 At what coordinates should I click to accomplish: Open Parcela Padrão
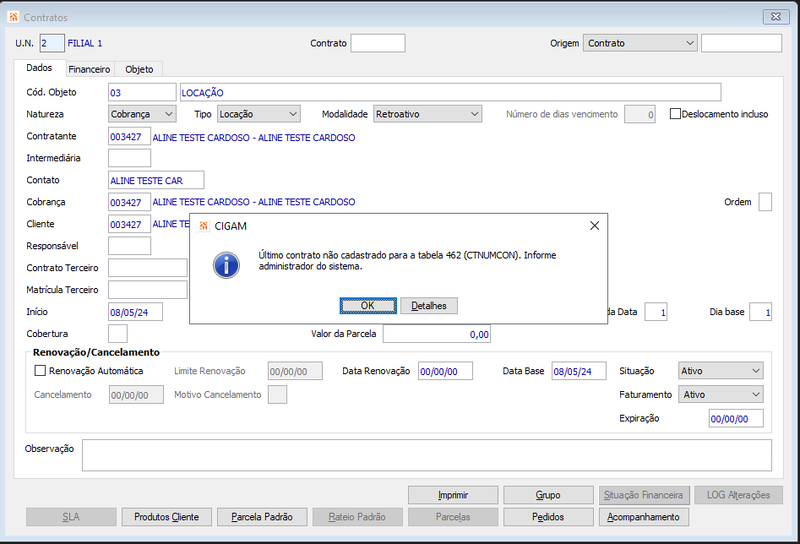click(262, 517)
